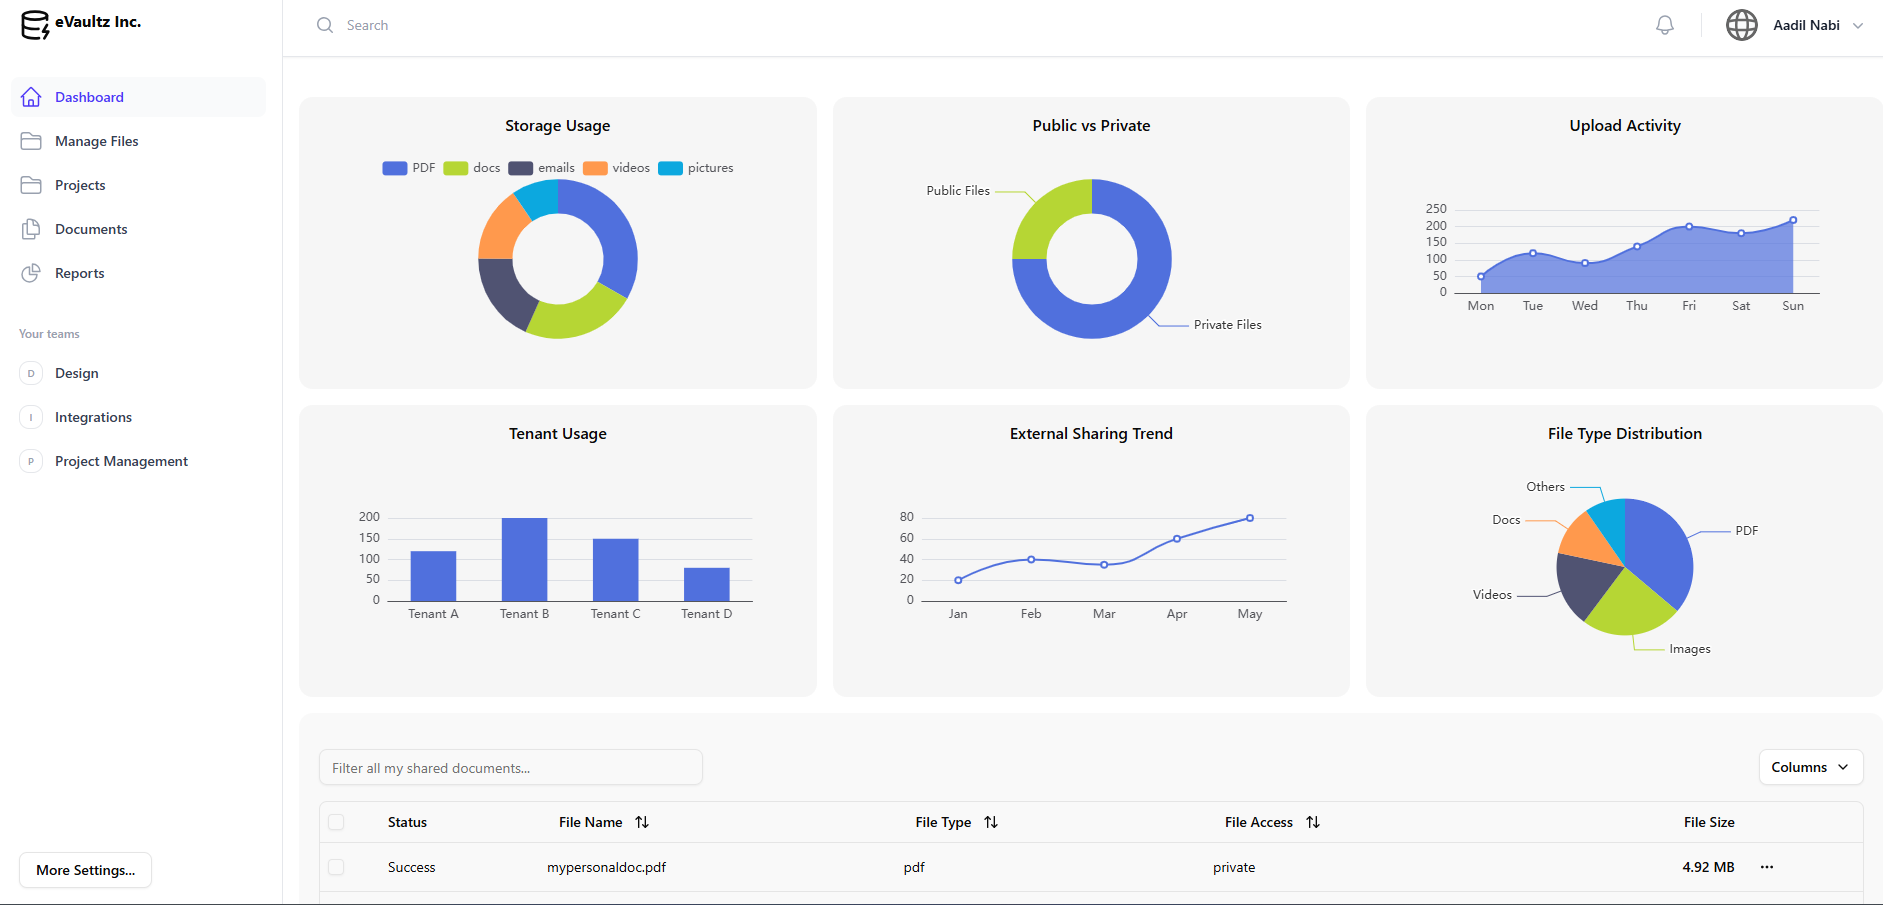
Task: Check the mypersonaldoc.pdf row checkbox
Action: (336, 867)
